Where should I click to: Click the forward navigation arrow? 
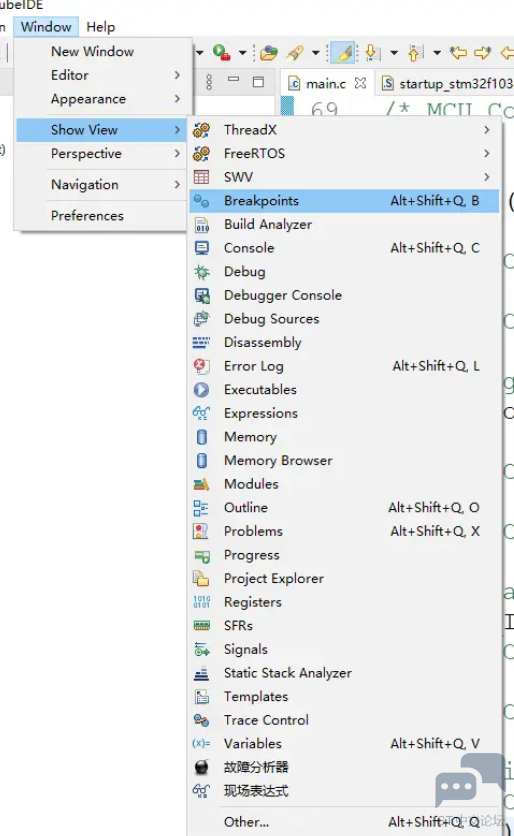tap(483, 53)
